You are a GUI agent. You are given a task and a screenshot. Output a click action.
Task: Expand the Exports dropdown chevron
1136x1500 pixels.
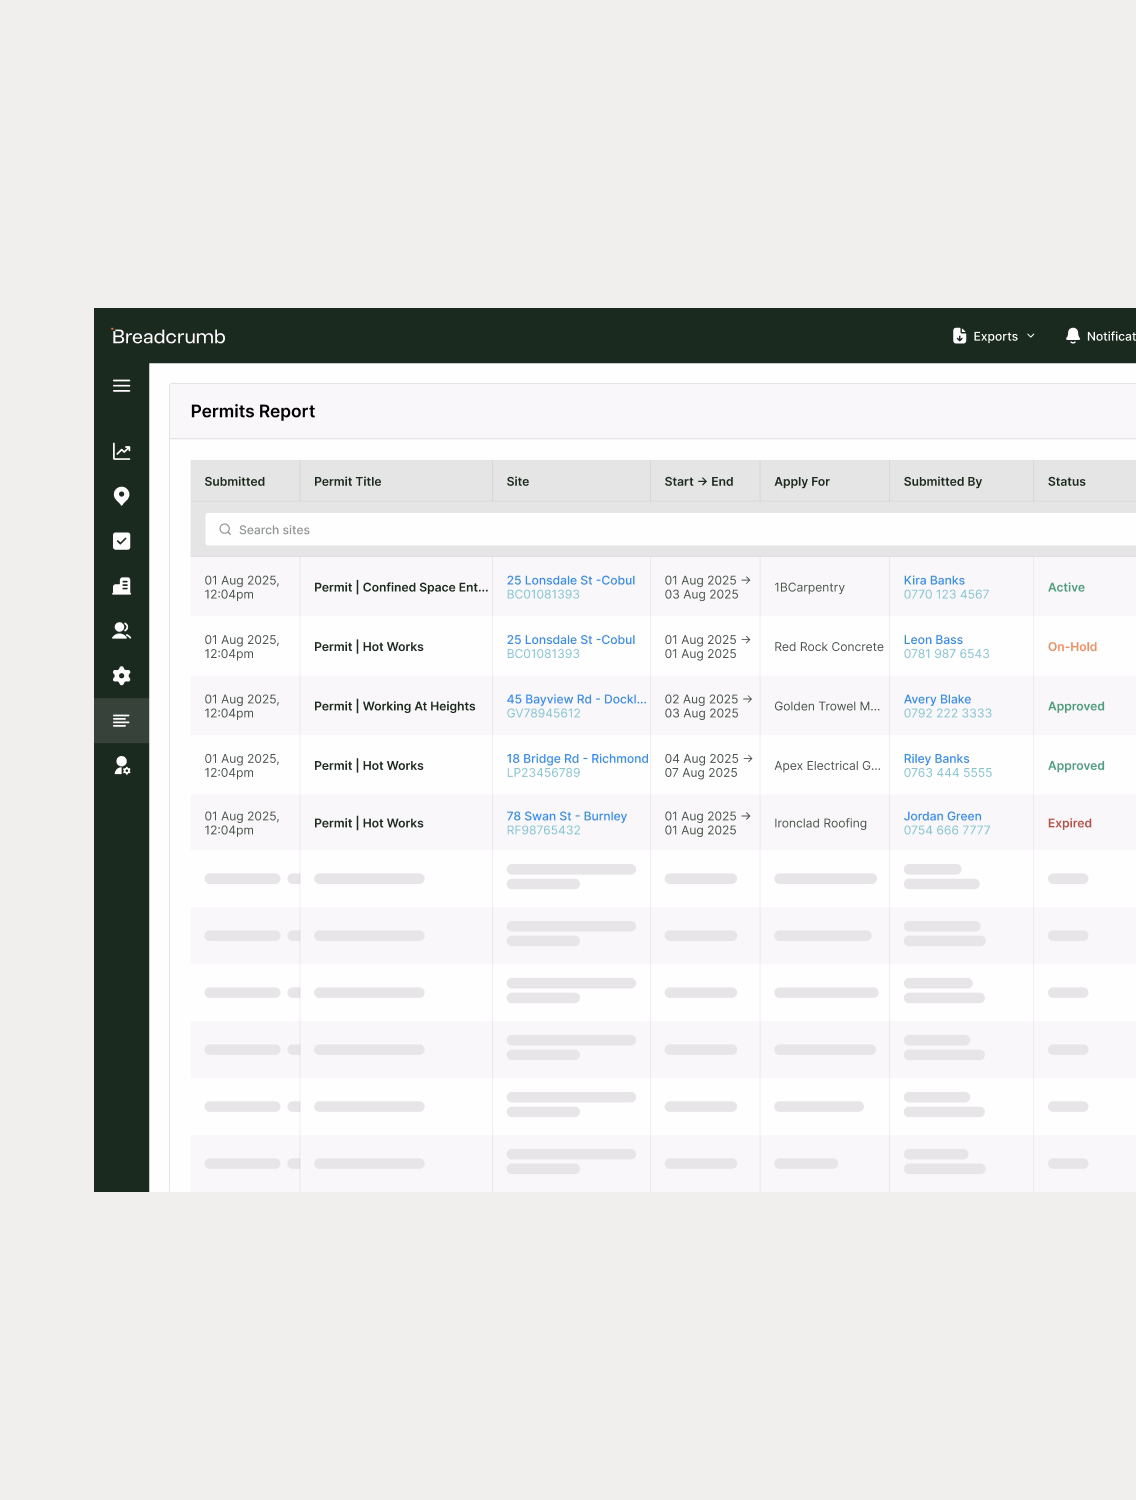click(1031, 336)
